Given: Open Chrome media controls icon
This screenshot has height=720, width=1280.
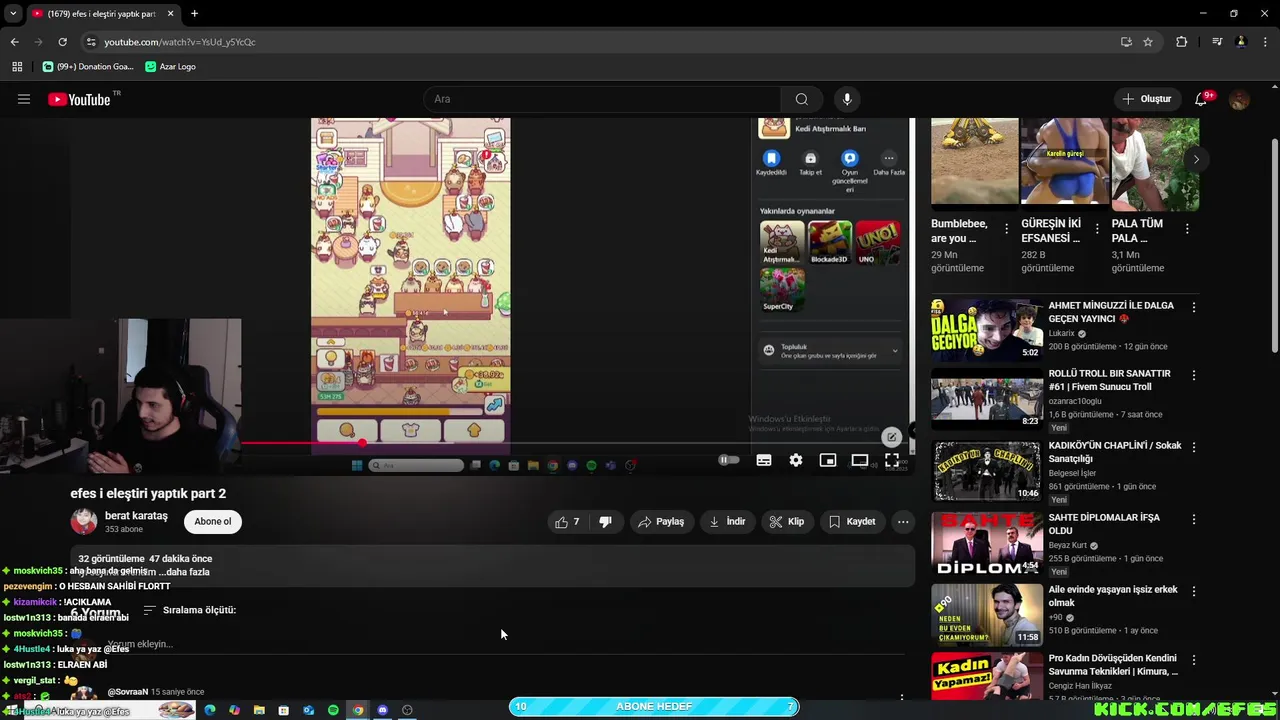Looking at the screenshot, I should pyautogui.click(x=1217, y=42).
